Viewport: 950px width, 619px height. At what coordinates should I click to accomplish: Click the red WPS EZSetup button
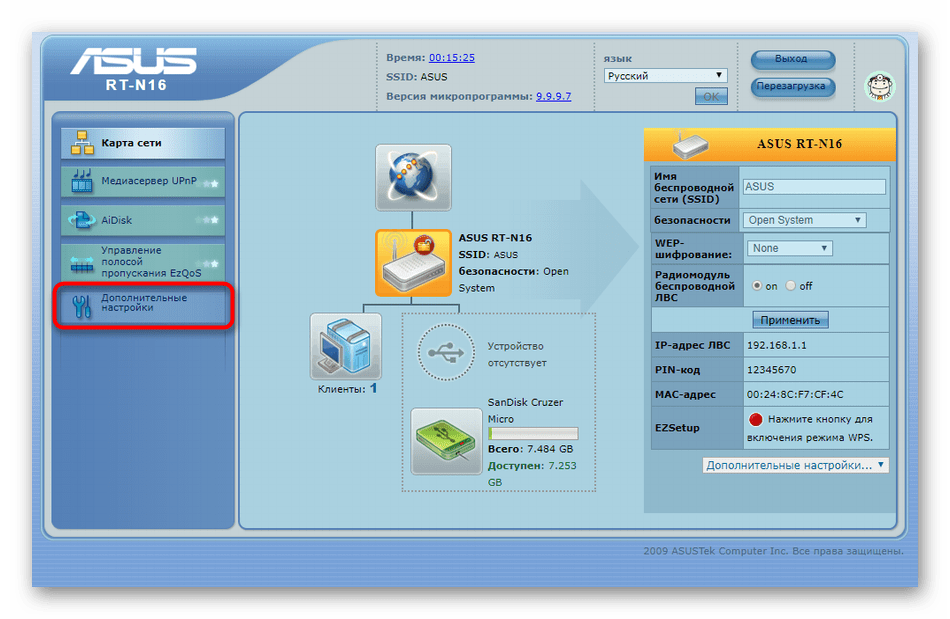point(755,419)
